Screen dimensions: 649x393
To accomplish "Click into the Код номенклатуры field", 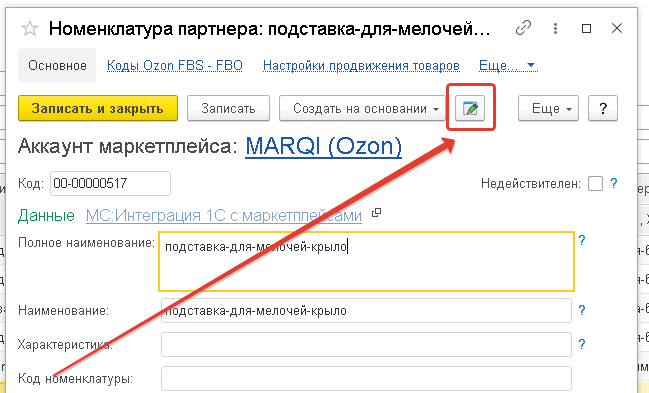I will [x=366, y=378].
